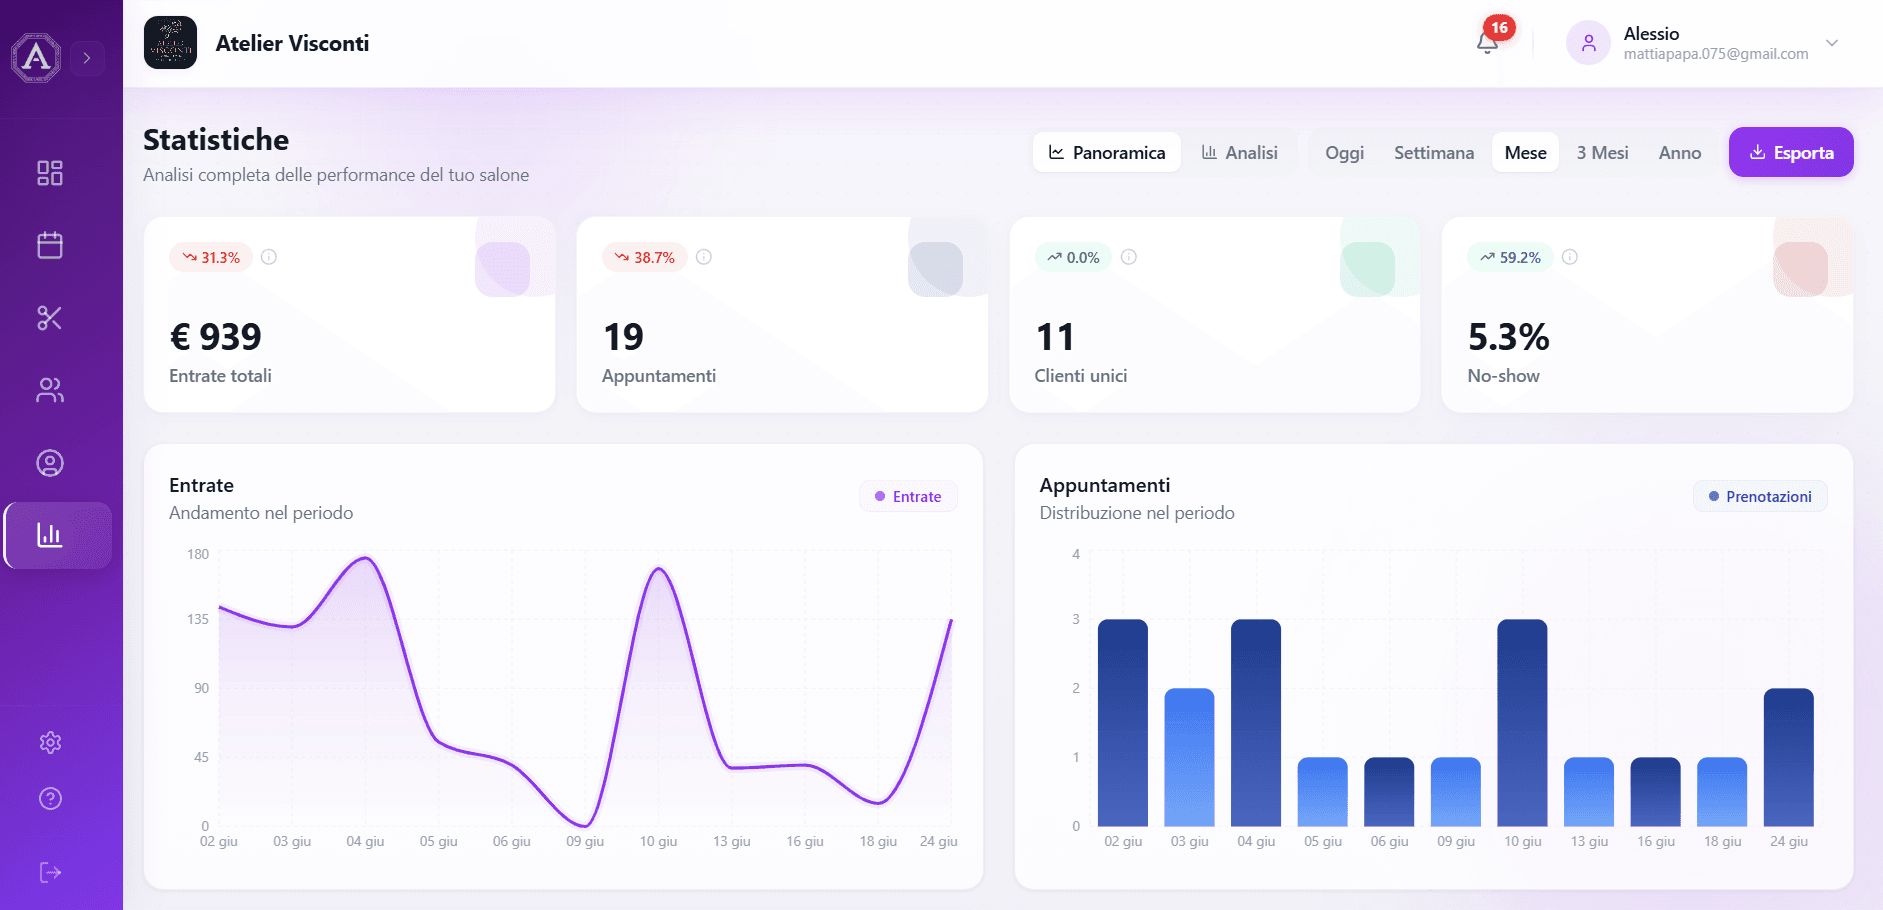Open the Alessio account dropdown chevron
The image size is (1883, 910).
1832,43
